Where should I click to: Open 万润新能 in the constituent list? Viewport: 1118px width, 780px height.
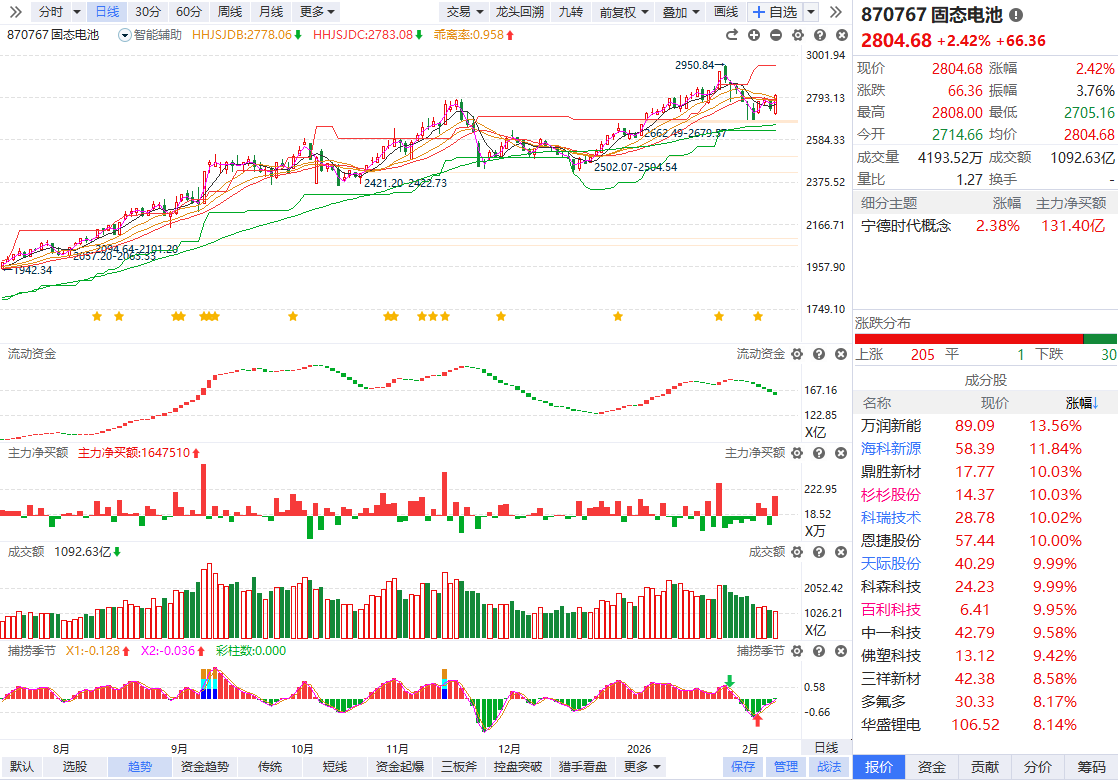point(891,426)
